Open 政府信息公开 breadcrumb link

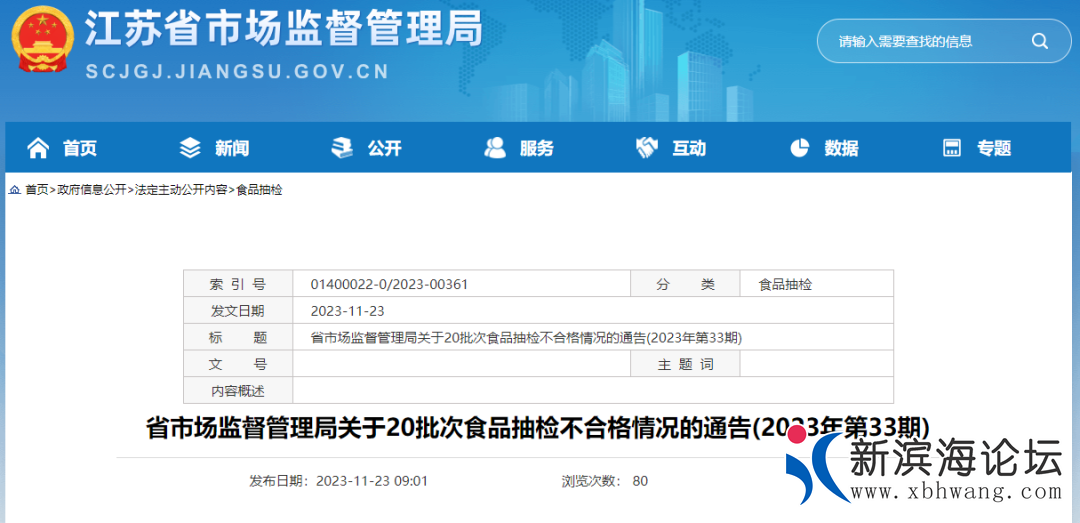[91, 190]
